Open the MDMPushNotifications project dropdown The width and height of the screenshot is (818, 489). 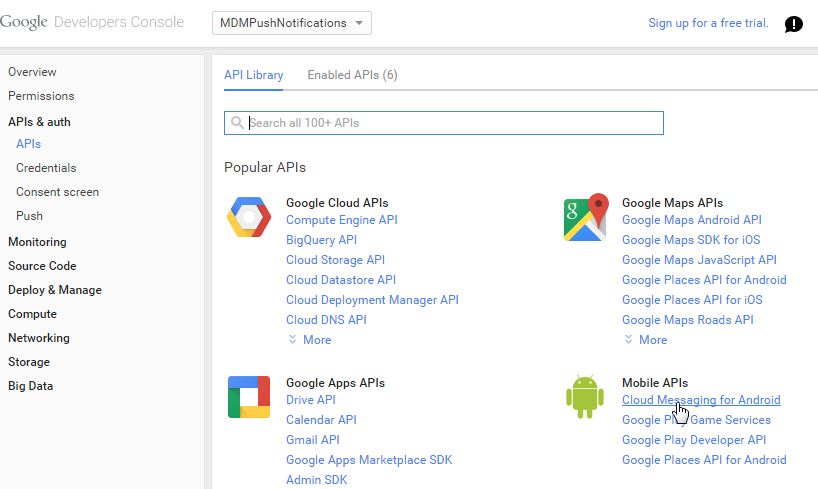(292, 23)
